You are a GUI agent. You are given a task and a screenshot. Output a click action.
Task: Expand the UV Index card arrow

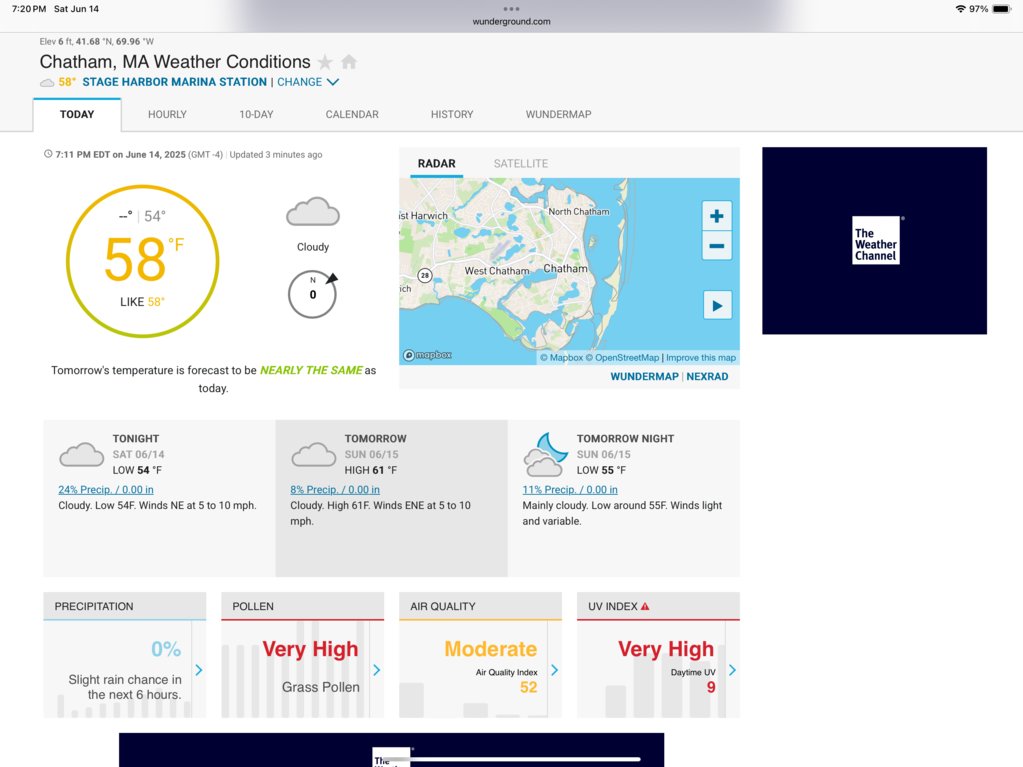pyautogui.click(x=732, y=670)
